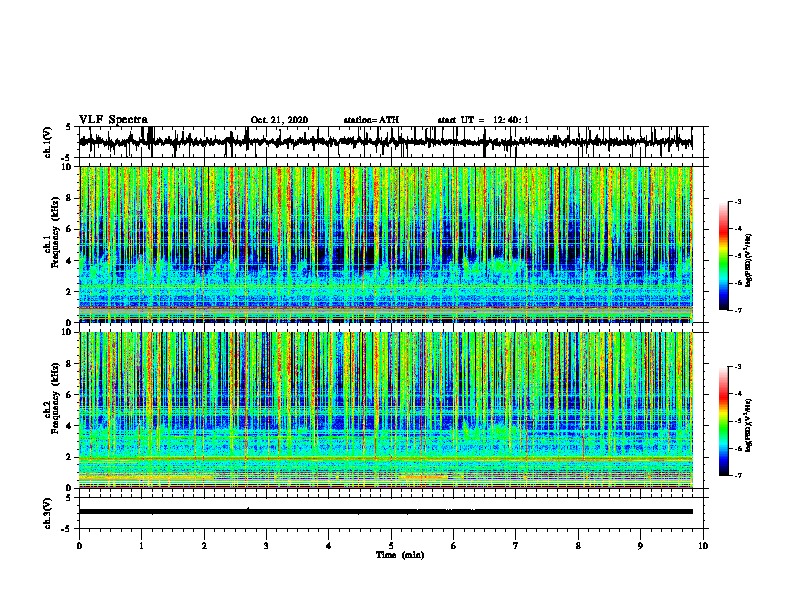The image size is (792, 612).
Task: Click the "9" tick on the time axis
Action: coord(640,546)
